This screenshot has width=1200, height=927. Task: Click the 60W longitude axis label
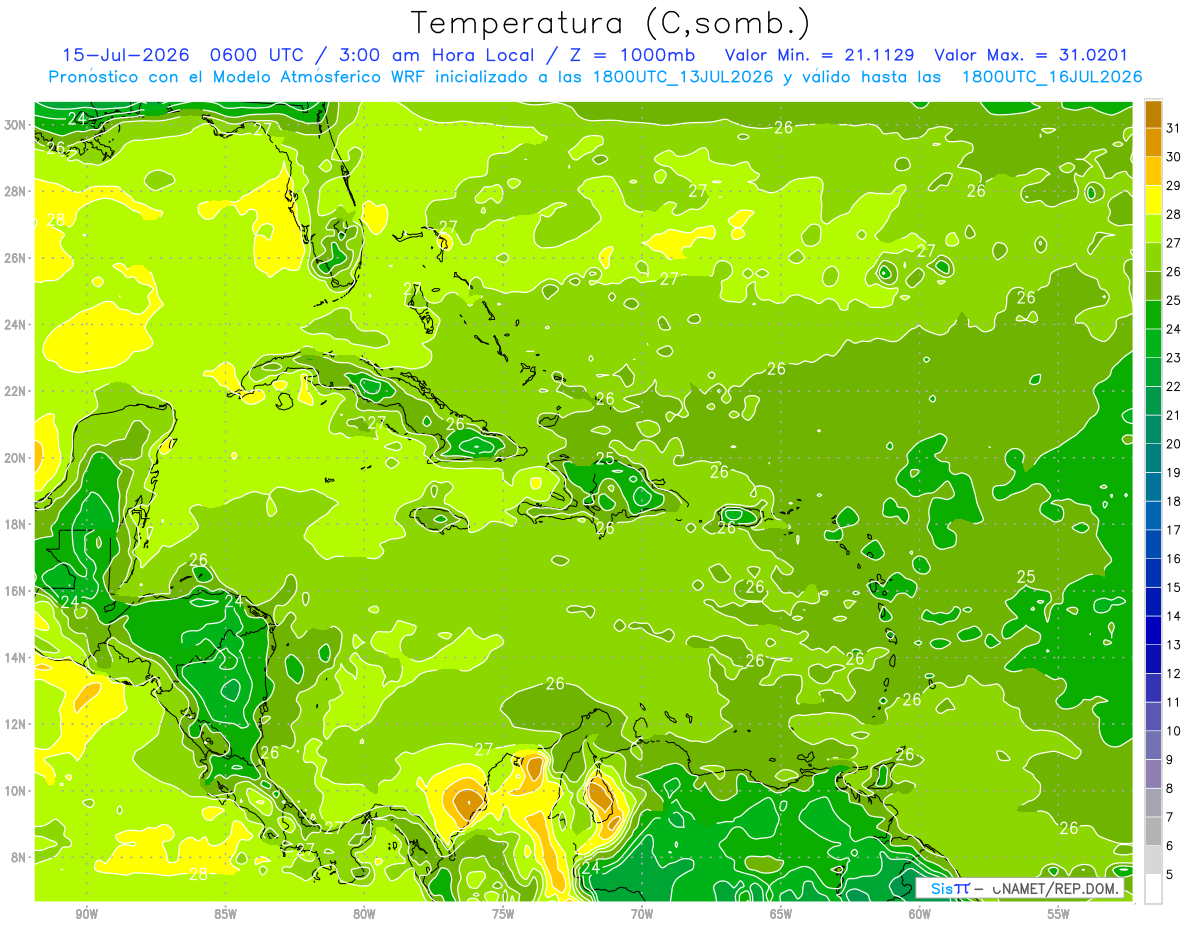[920, 914]
